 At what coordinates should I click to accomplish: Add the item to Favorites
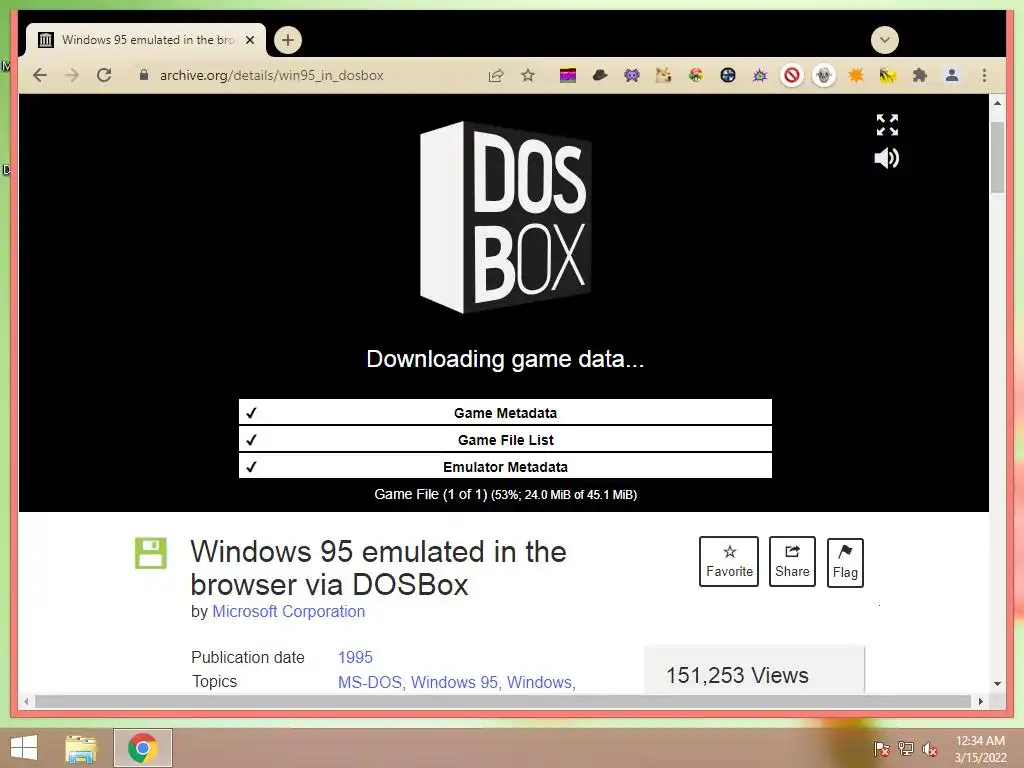coord(729,562)
